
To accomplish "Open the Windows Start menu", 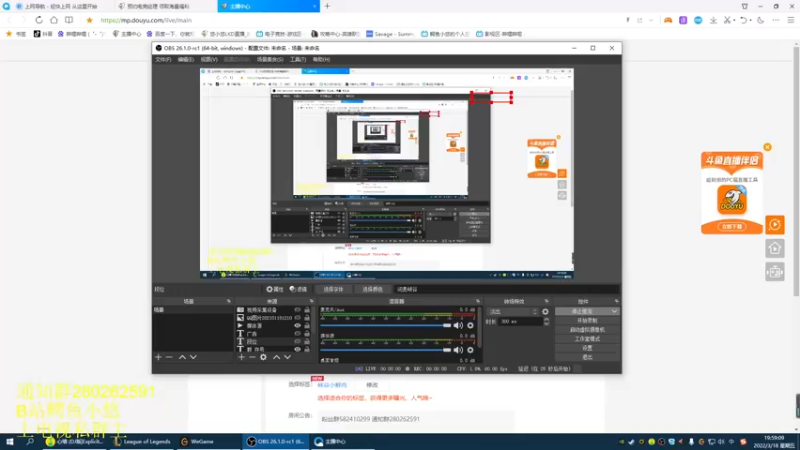I will pos(10,442).
